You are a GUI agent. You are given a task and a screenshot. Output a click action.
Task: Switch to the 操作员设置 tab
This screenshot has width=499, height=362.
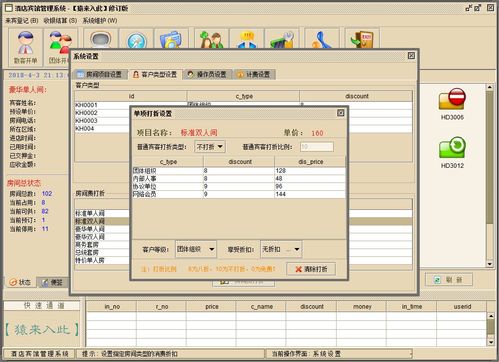pos(207,74)
